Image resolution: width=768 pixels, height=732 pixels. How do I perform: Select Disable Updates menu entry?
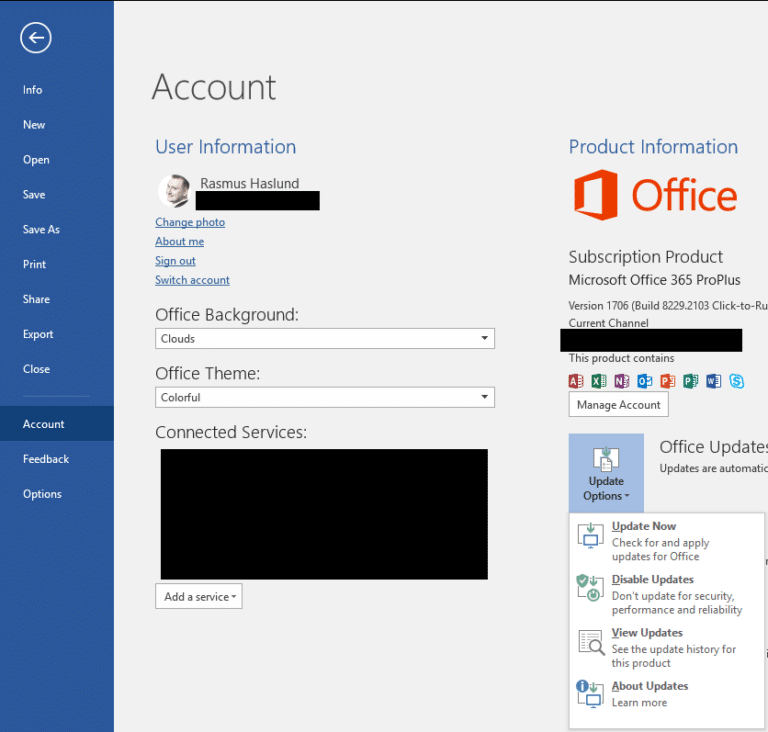[666, 594]
